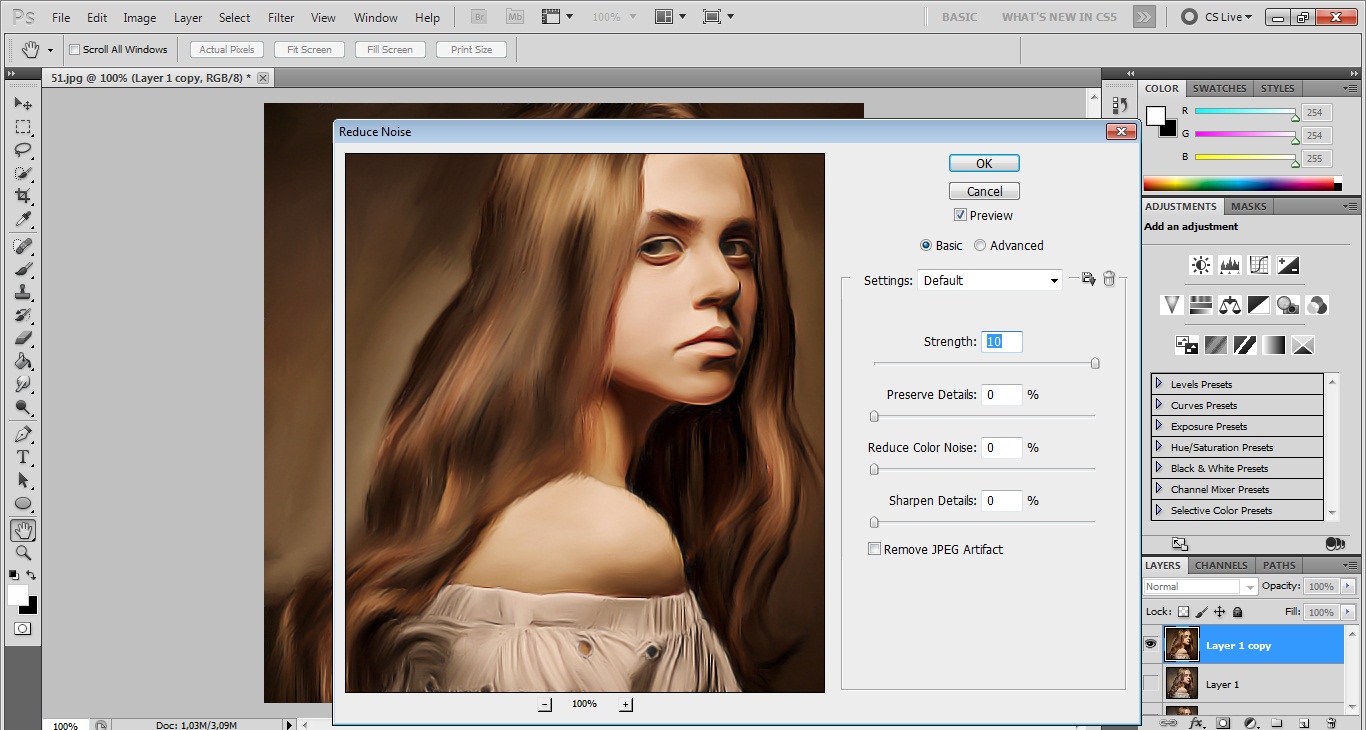Open the layer blend mode dropdown
The width and height of the screenshot is (1366, 730).
(x=1200, y=587)
